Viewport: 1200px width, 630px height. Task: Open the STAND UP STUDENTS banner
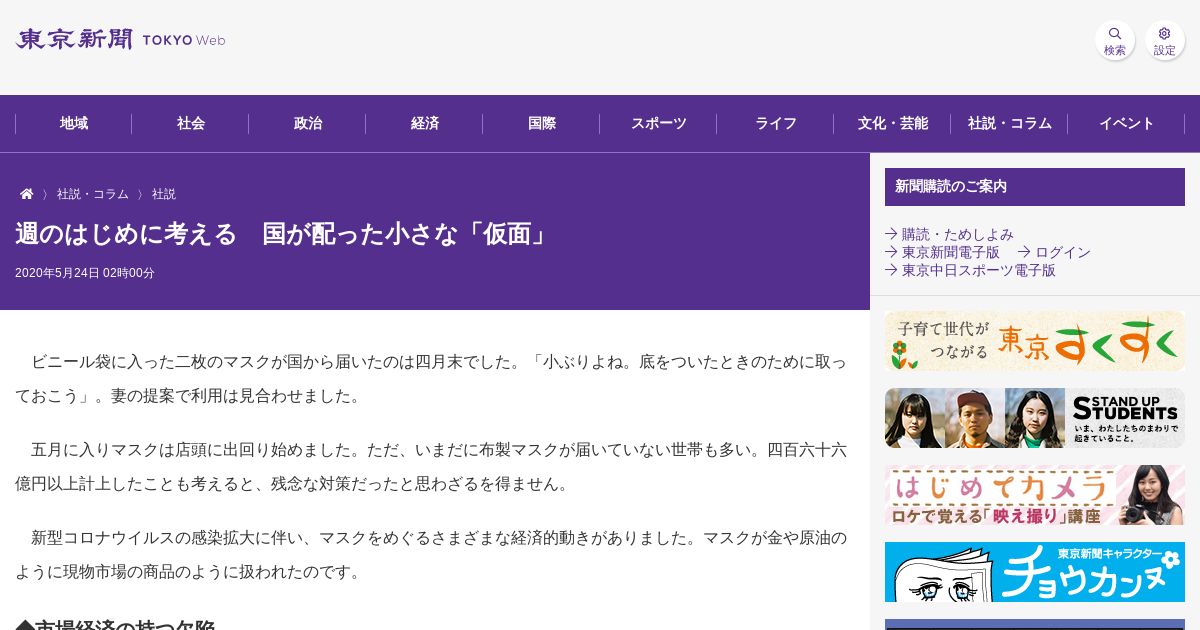point(1035,418)
